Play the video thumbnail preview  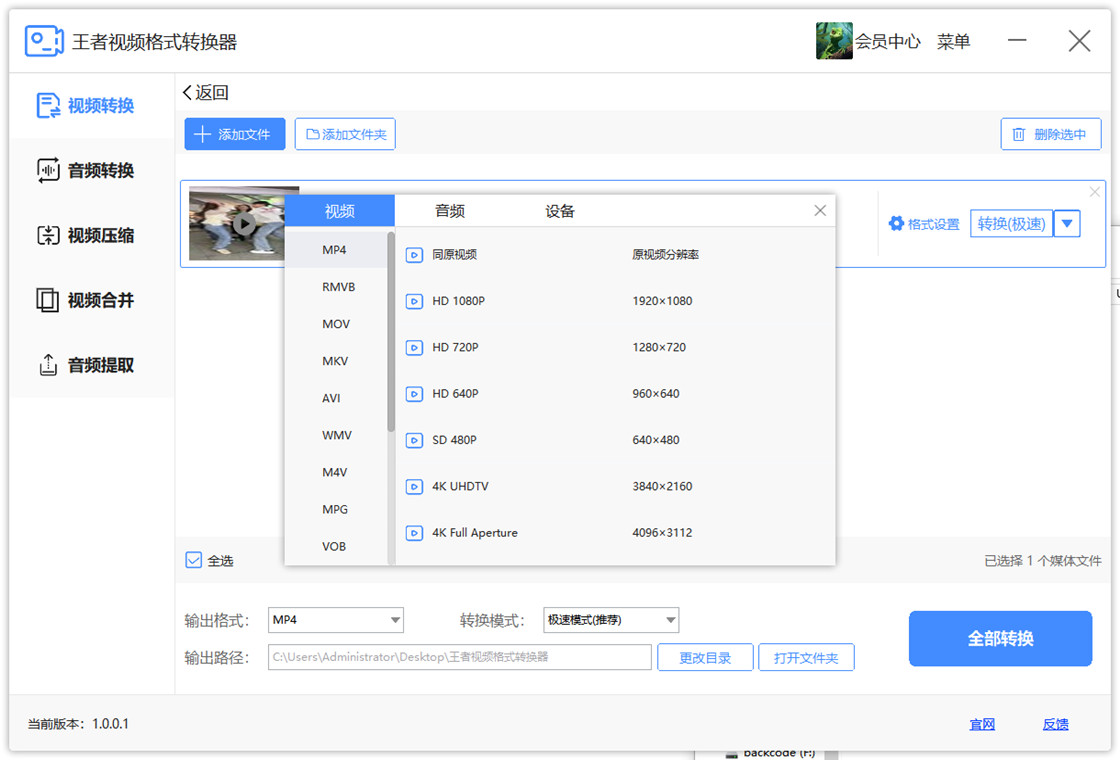tap(244, 224)
